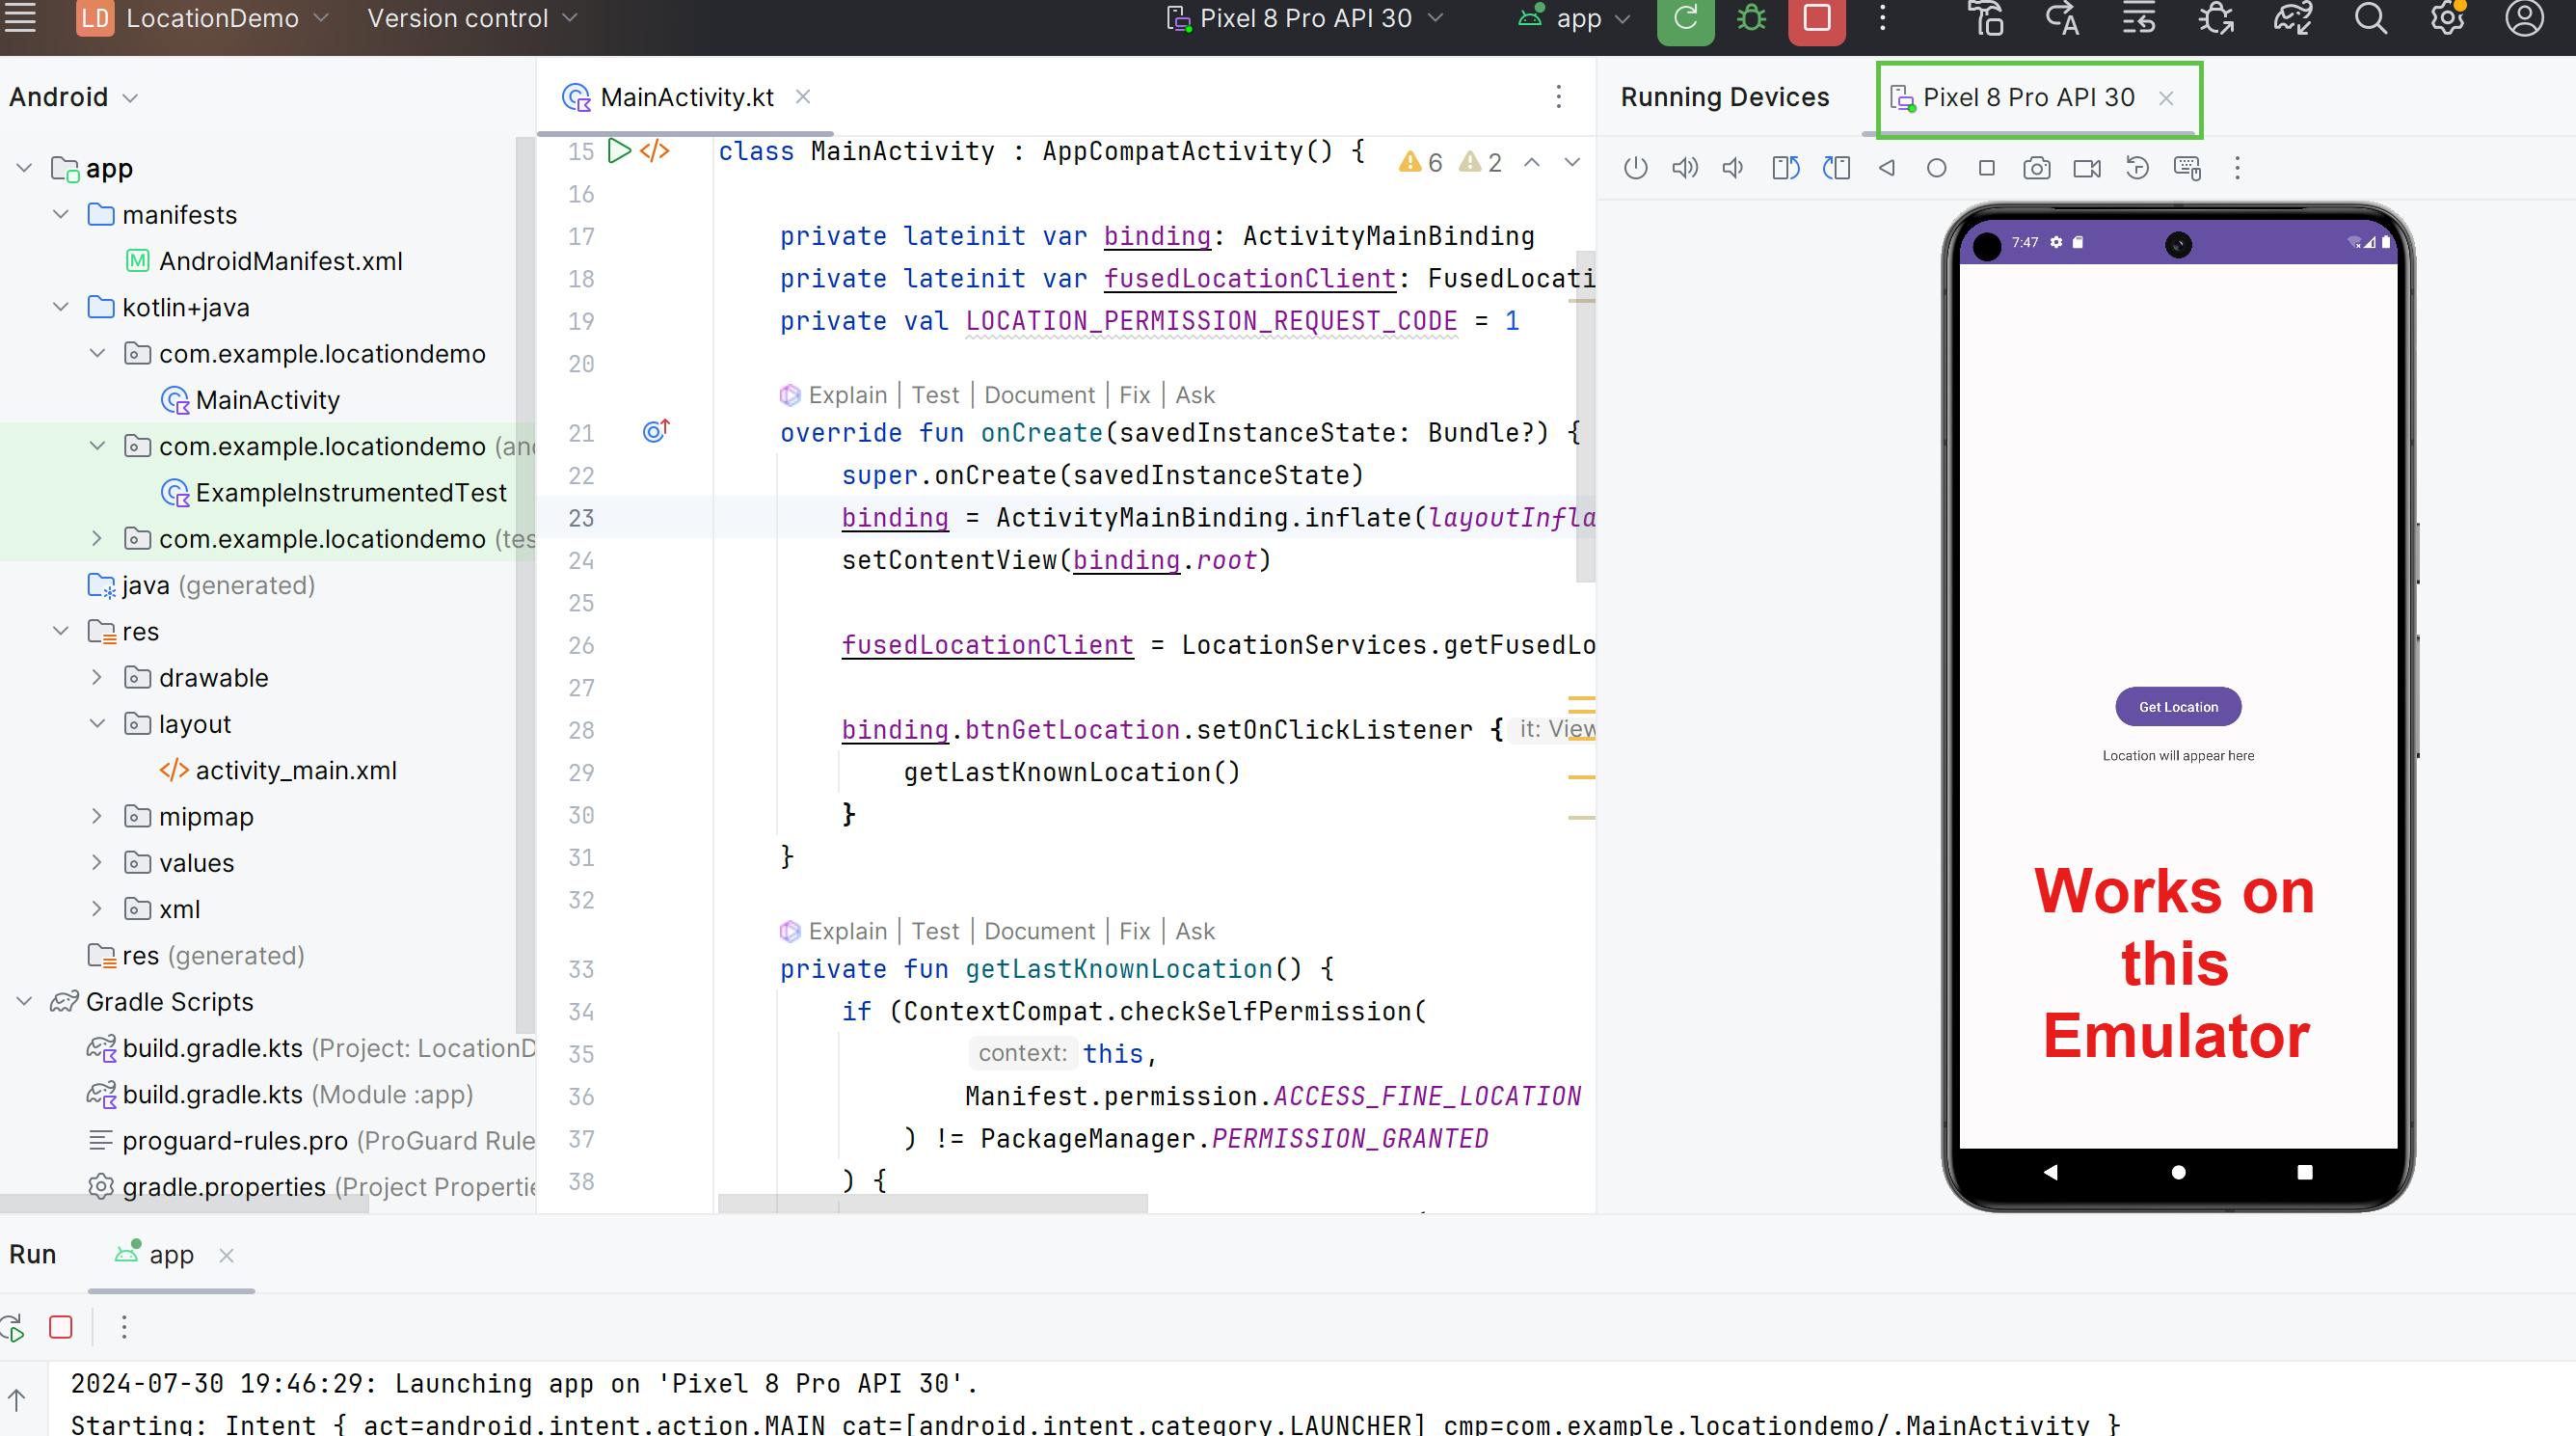
Task: Open Android project view dropdown
Action: click(73, 97)
